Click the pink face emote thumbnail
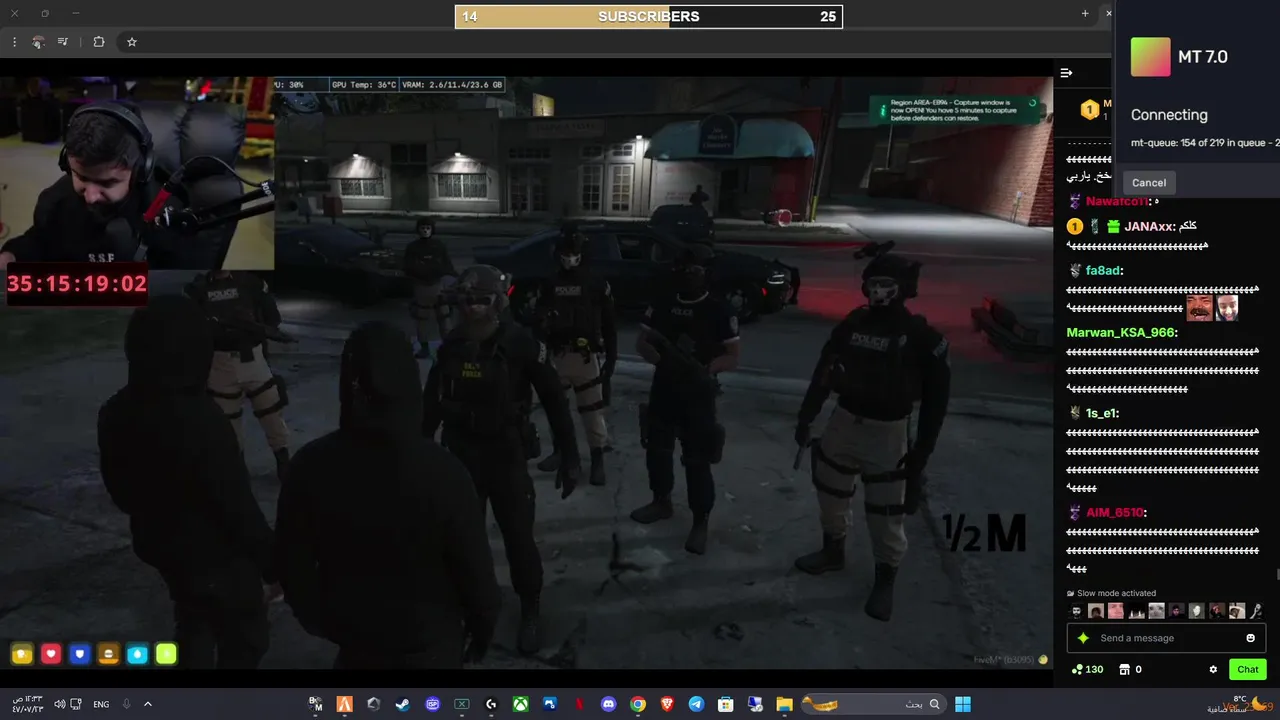Screen dimensions: 1280x720 coord(1116,611)
